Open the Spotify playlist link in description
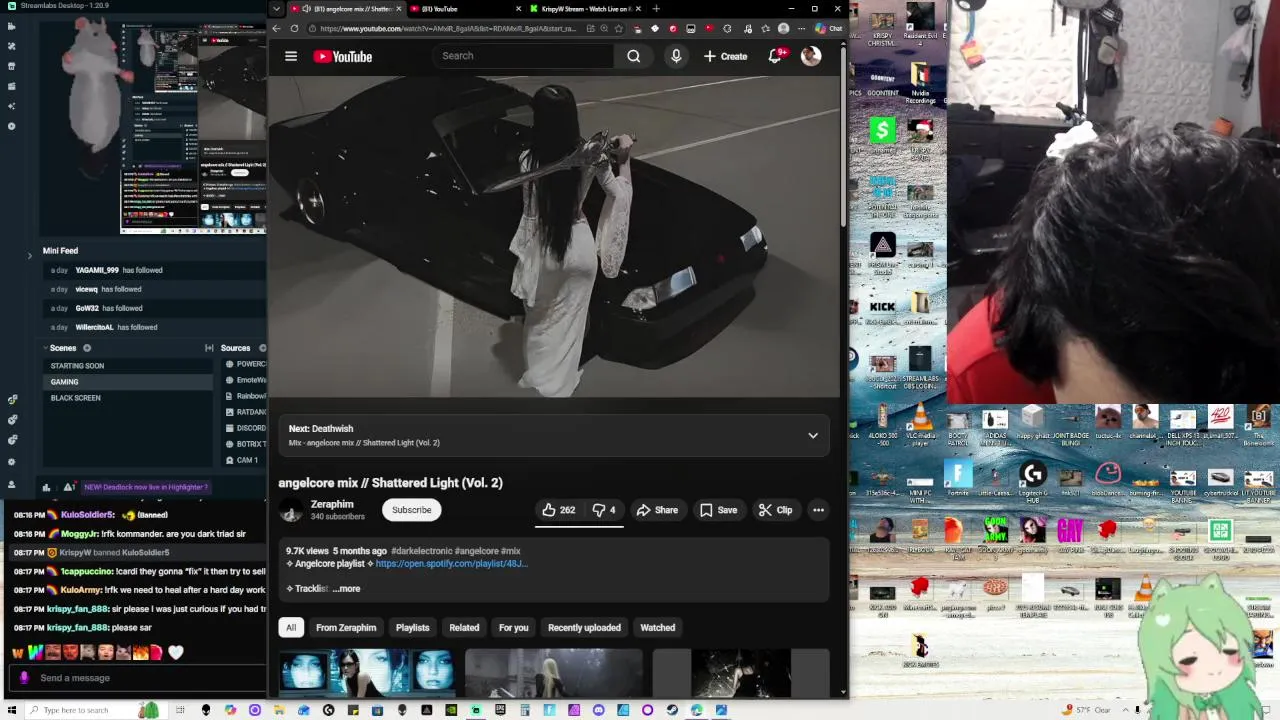Viewport: 1280px width, 720px height. point(451,564)
